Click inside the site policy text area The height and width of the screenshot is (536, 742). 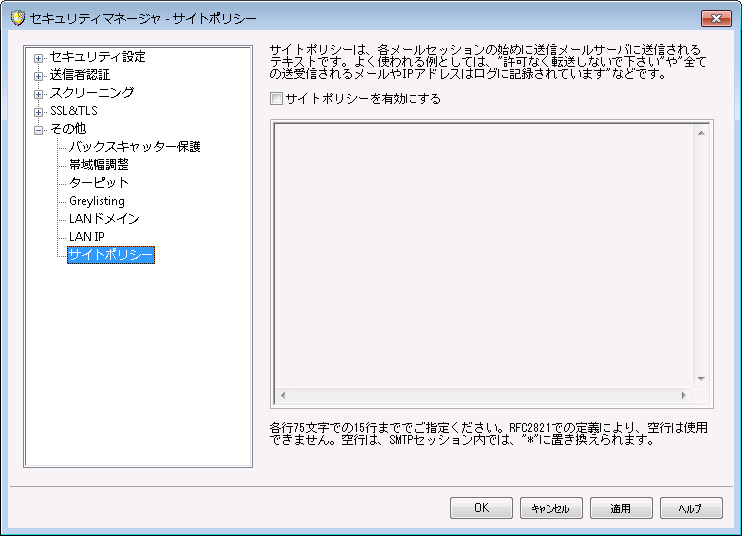pos(484,255)
